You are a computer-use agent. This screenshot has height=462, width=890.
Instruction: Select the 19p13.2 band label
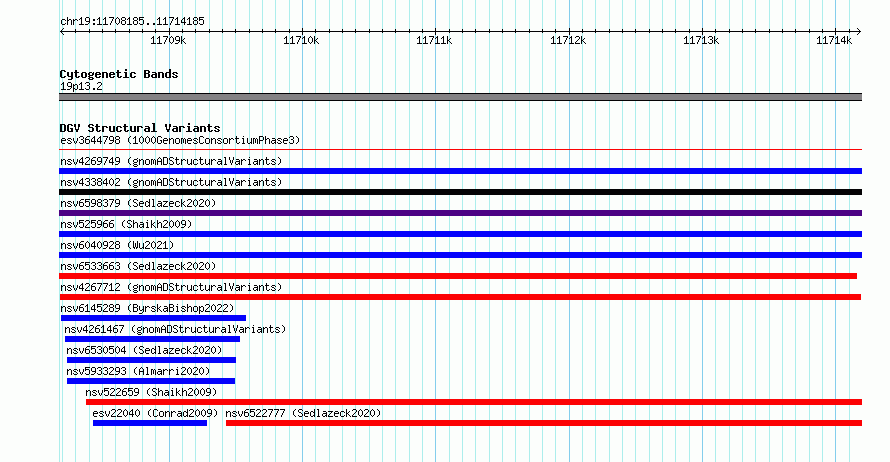coord(81,86)
